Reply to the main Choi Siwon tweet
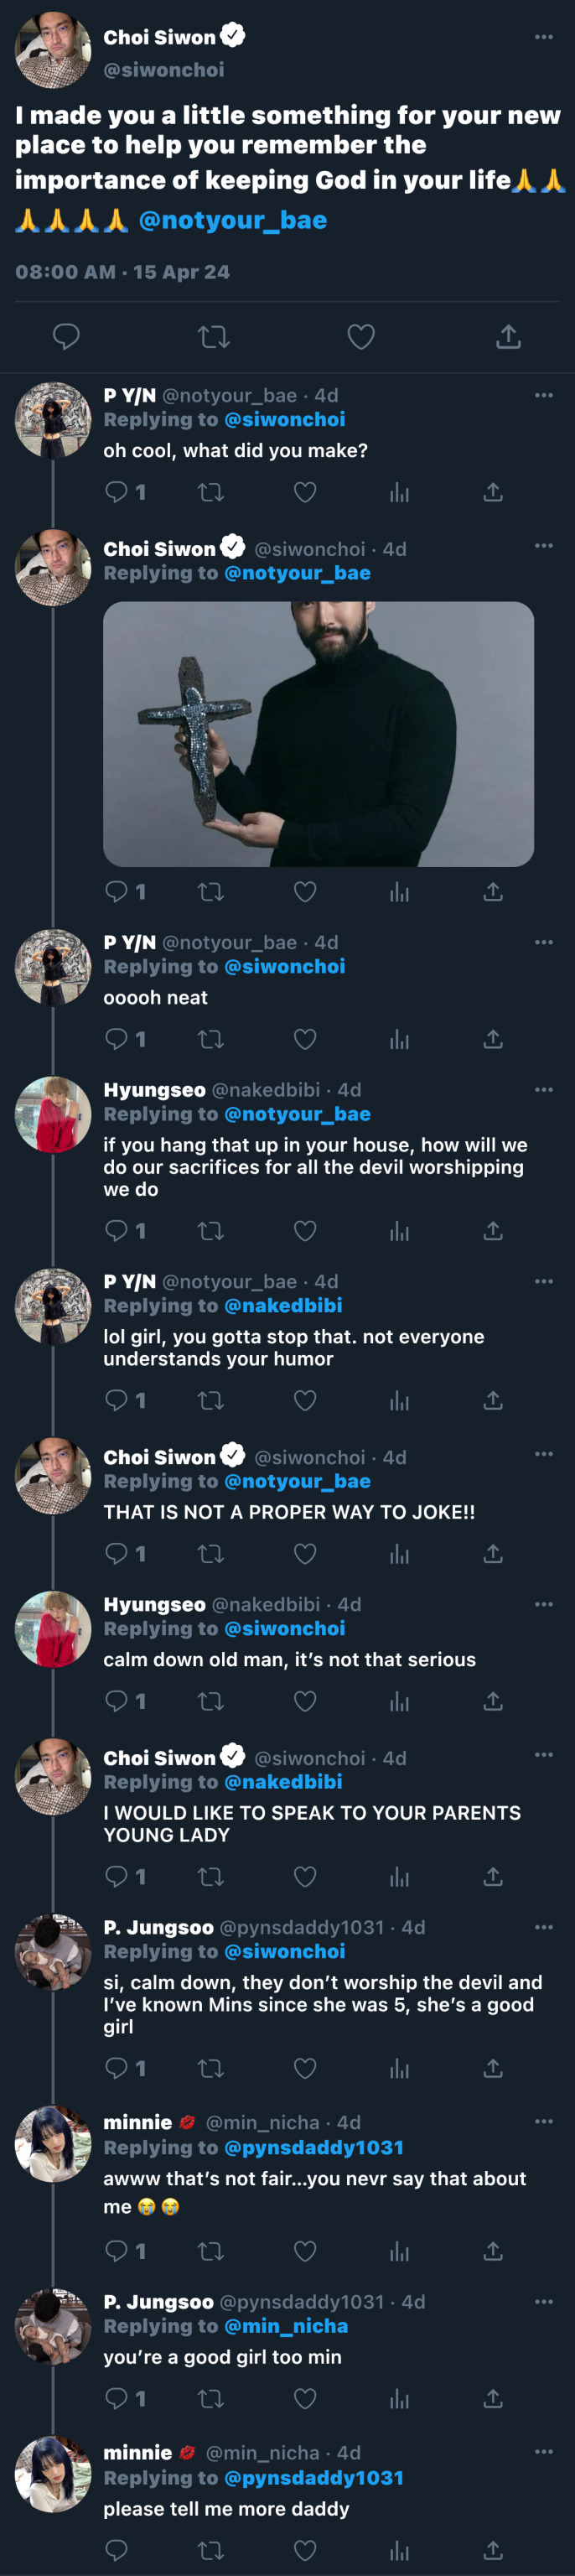The height and width of the screenshot is (2576, 575). coord(66,337)
